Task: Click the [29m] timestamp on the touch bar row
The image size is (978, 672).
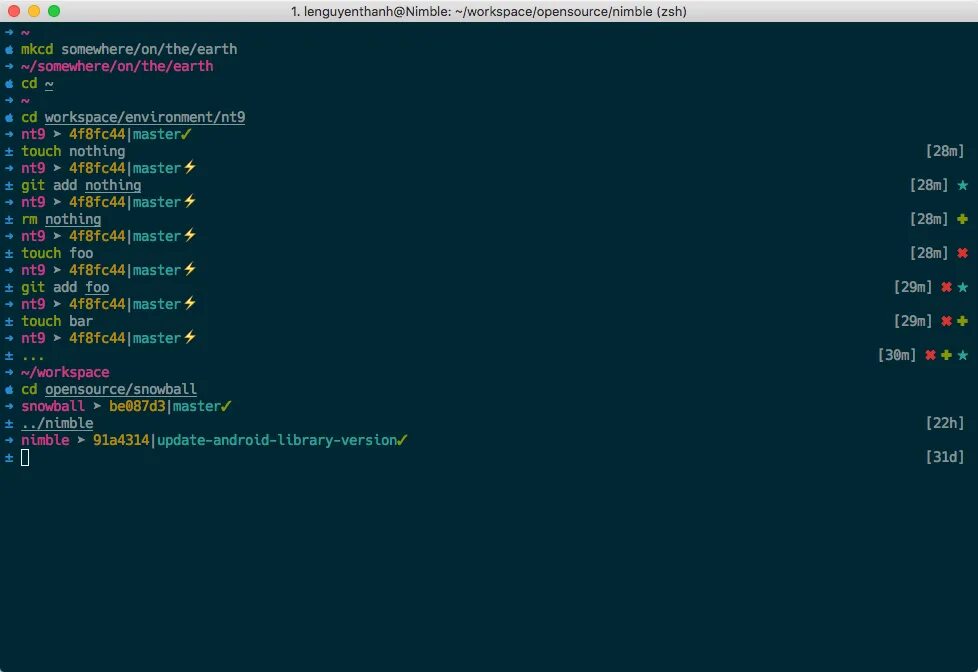Action: pyautogui.click(x=913, y=321)
